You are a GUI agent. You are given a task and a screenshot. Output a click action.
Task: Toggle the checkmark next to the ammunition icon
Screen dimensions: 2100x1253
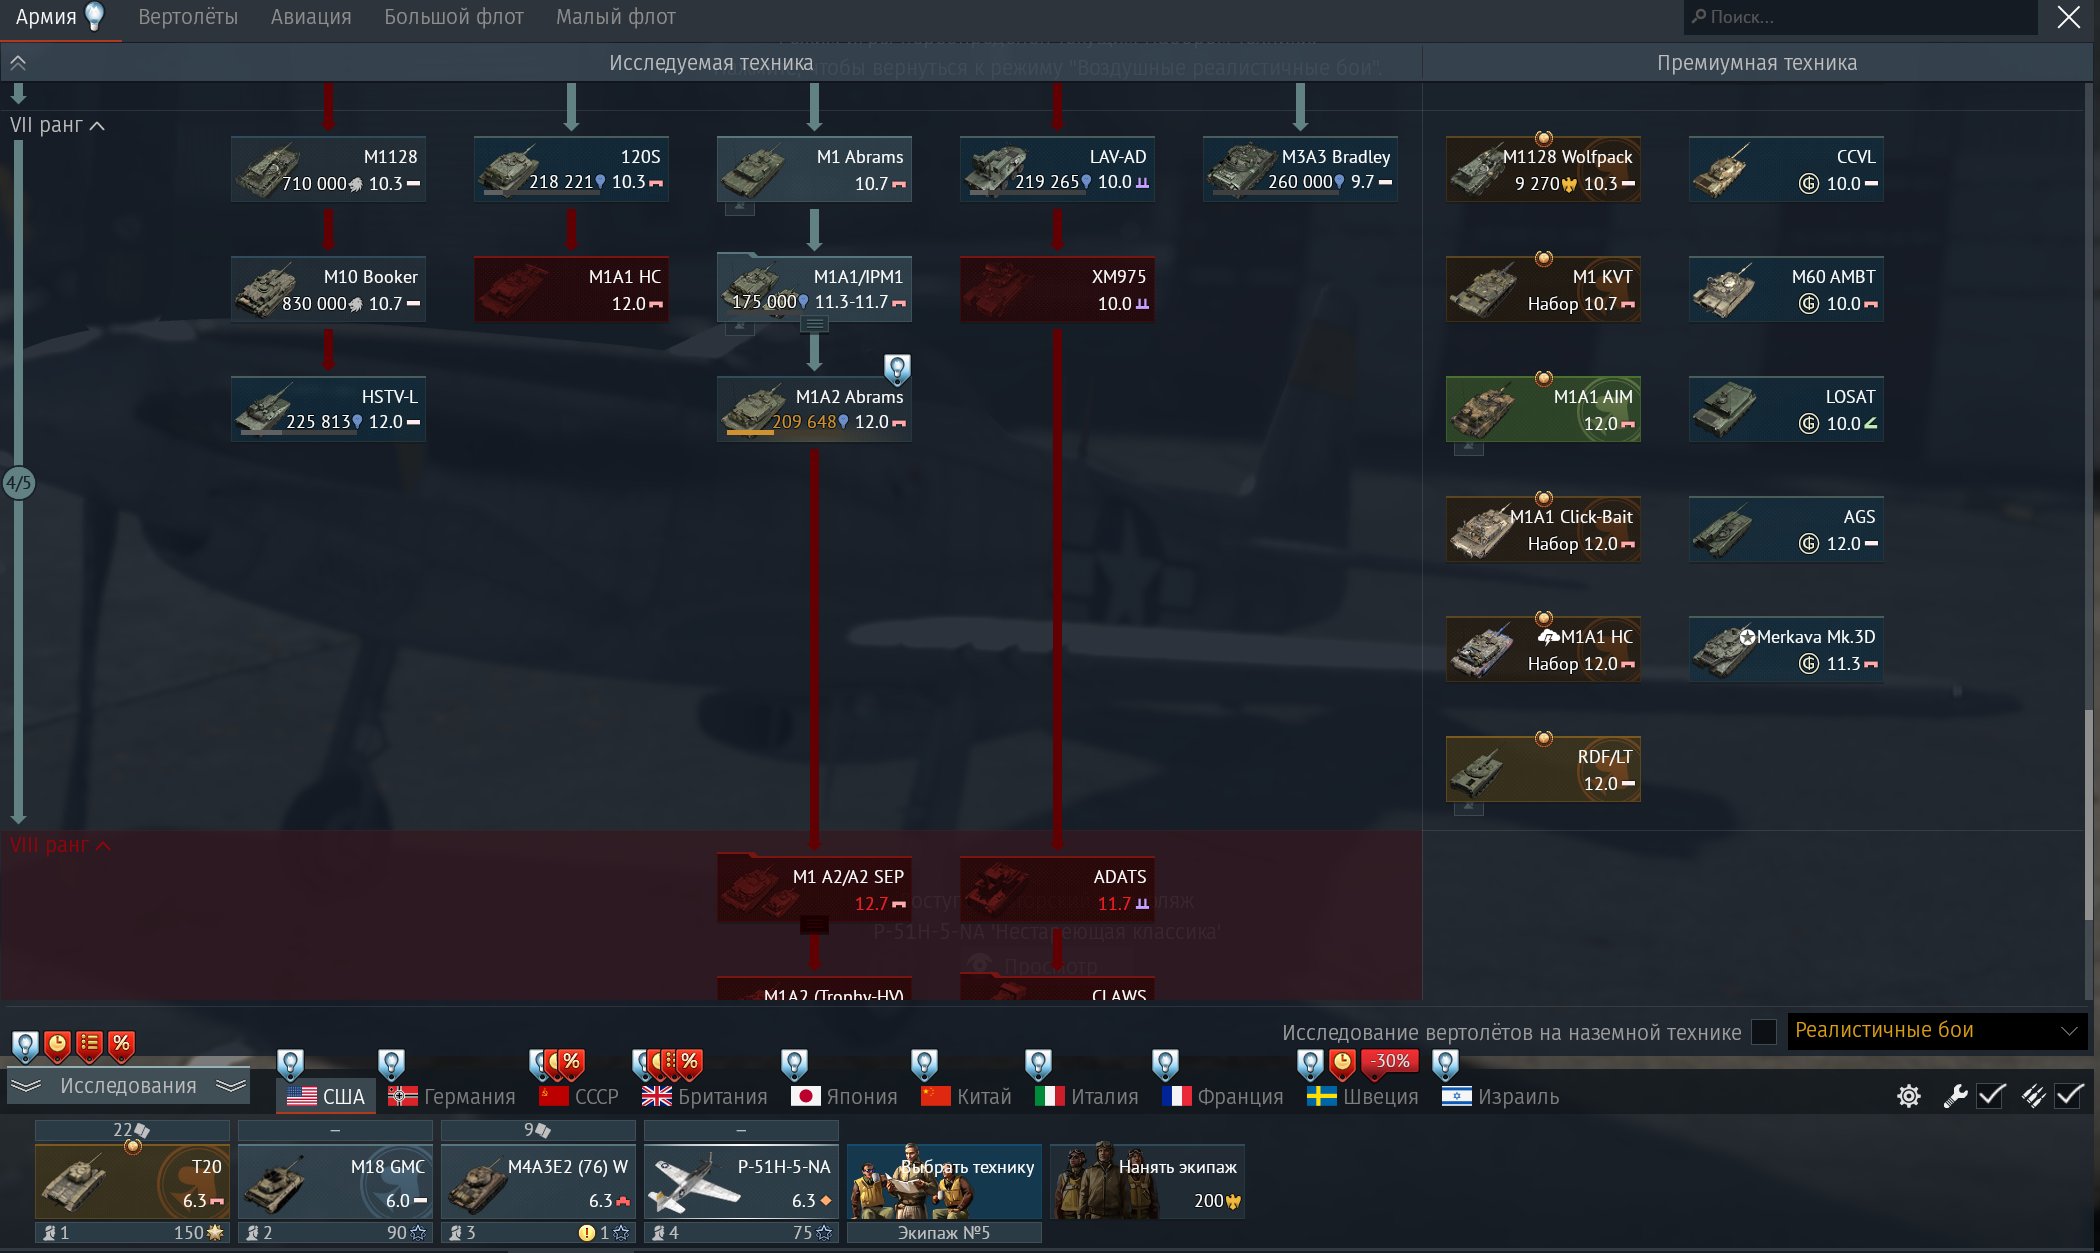(x=2069, y=1096)
